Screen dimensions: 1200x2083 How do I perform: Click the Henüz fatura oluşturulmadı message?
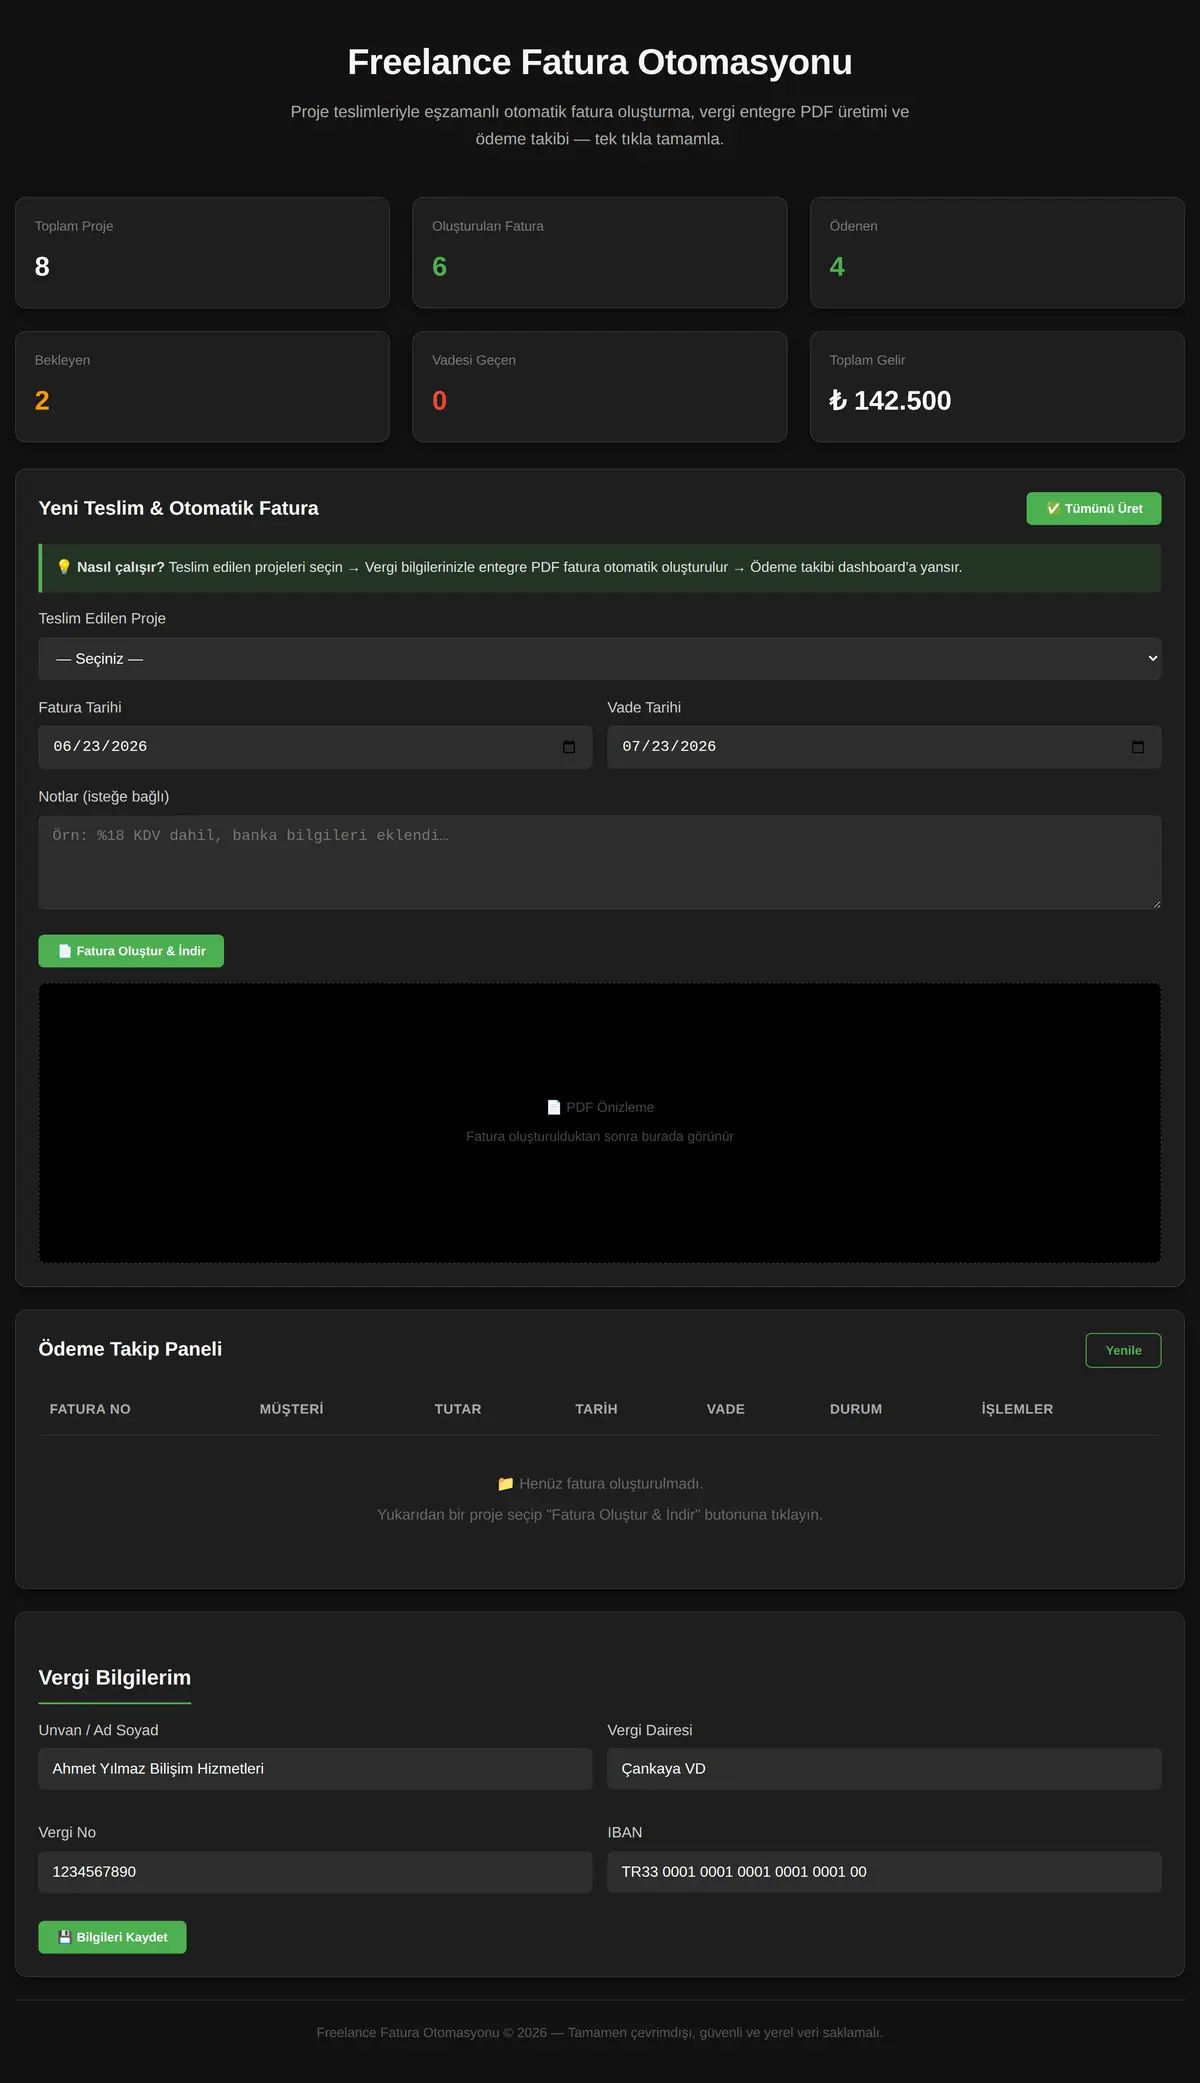coord(600,1484)
